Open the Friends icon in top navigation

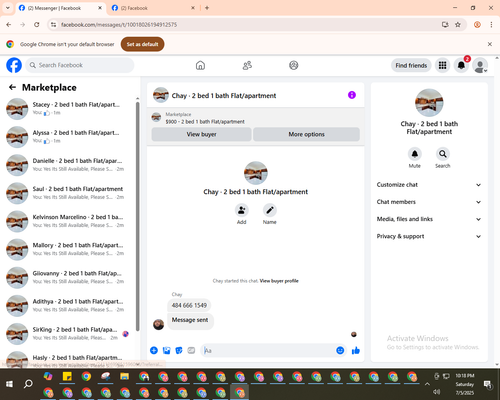(247, 65)
